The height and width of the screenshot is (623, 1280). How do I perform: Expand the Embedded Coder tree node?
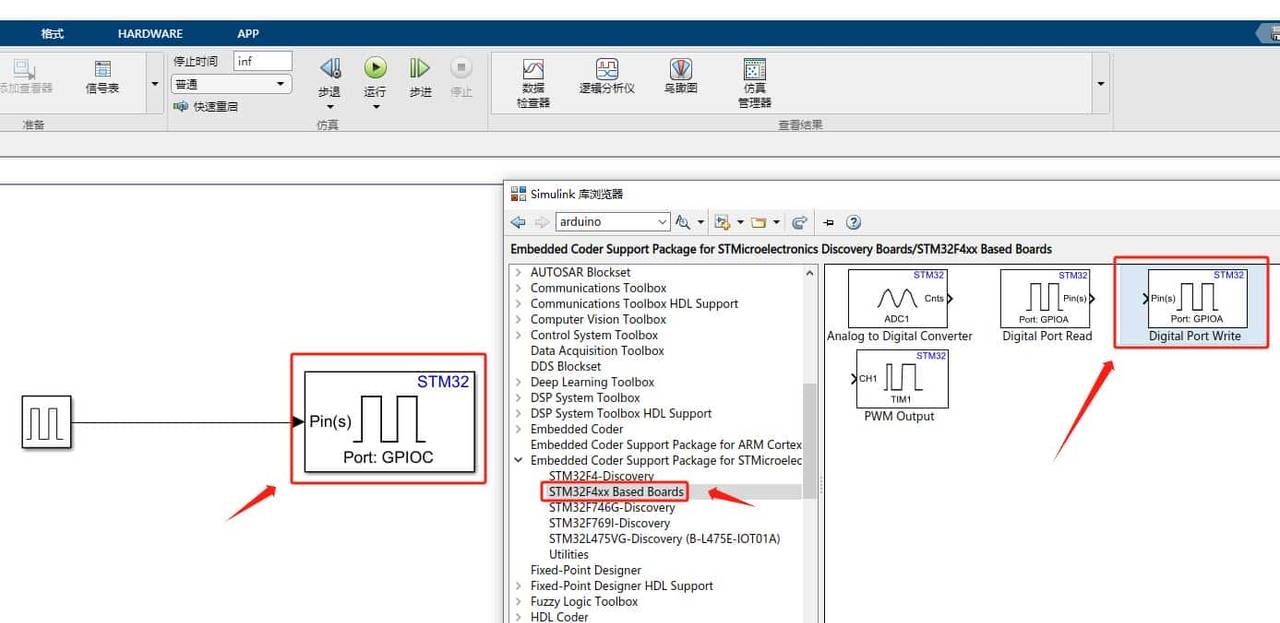pos(517,428)
